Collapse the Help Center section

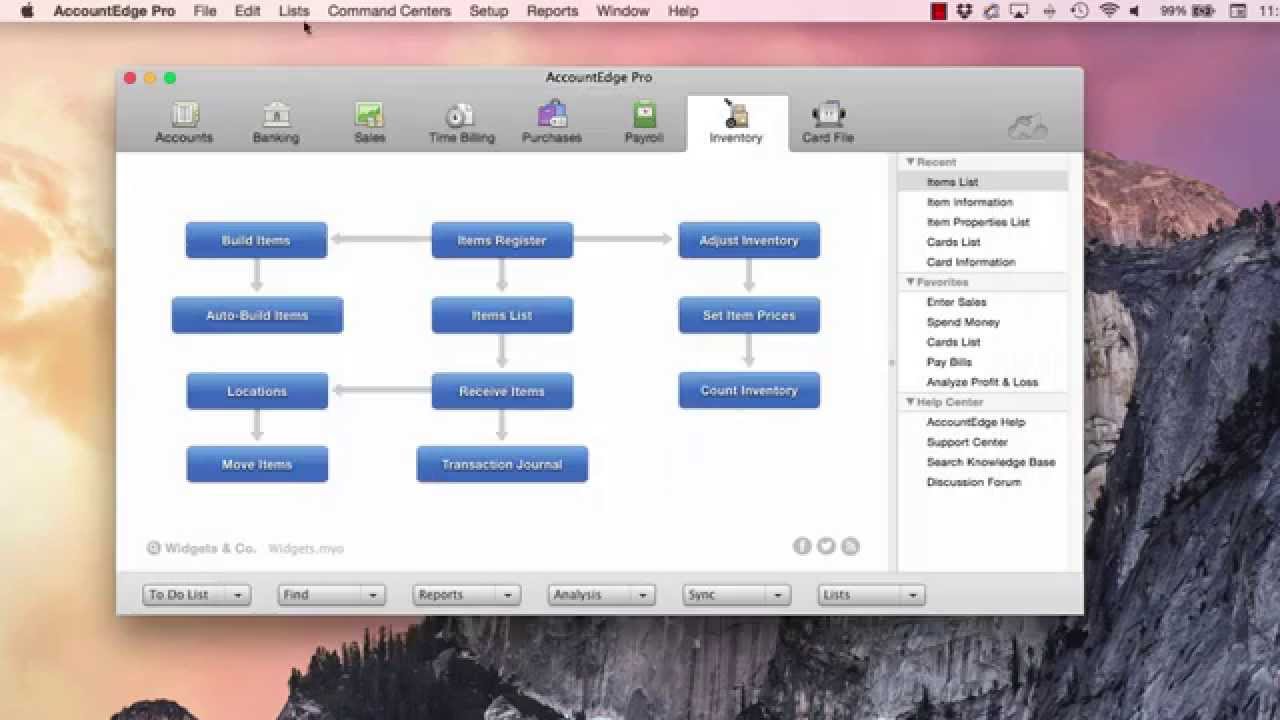click(910, 402)
